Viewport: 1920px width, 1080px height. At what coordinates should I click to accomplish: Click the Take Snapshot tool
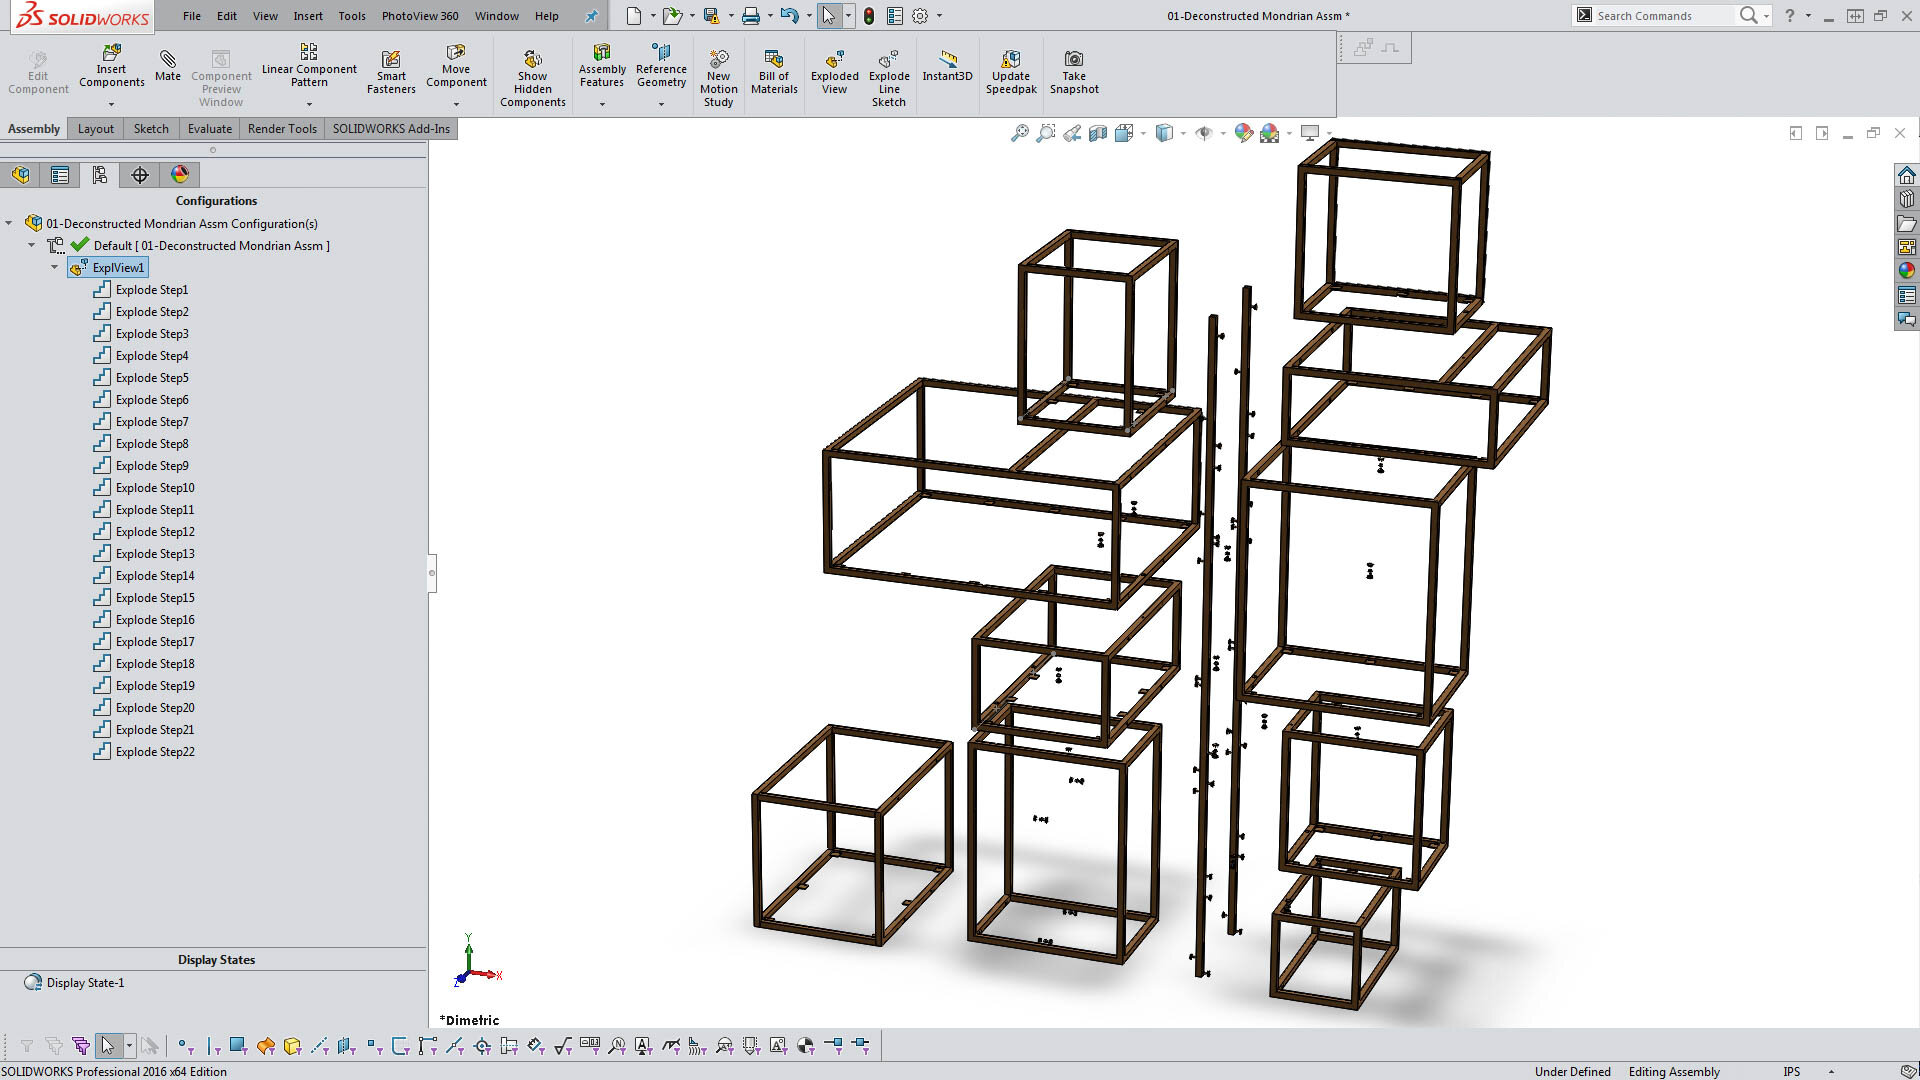click(1074, 72)
